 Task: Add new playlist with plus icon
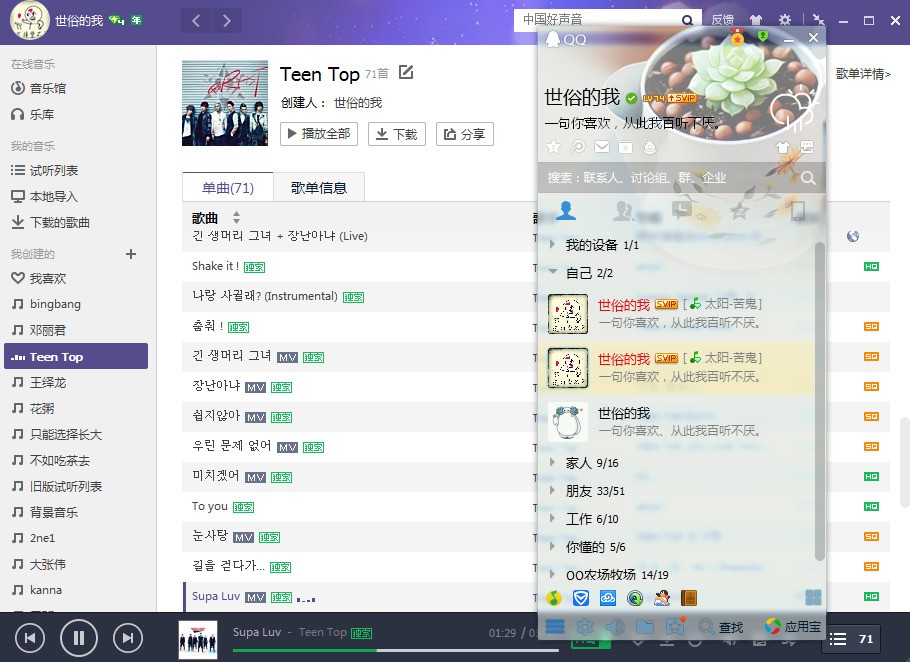[131, 254]
